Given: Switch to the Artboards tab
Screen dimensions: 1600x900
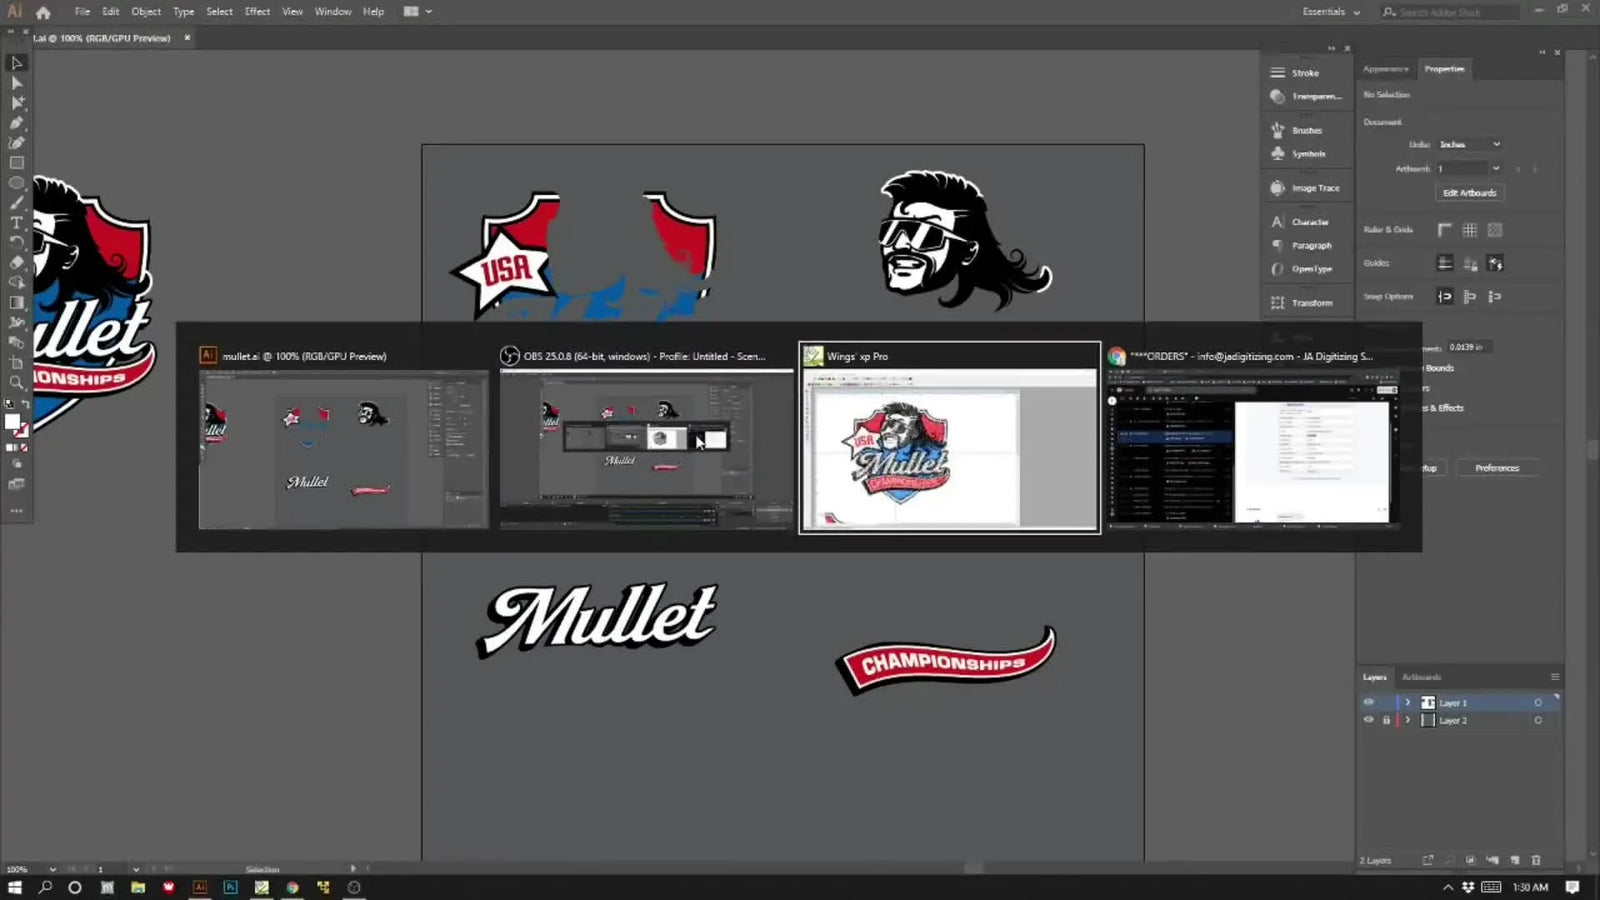Looking at the screenshot, I should click(1421, 677).
